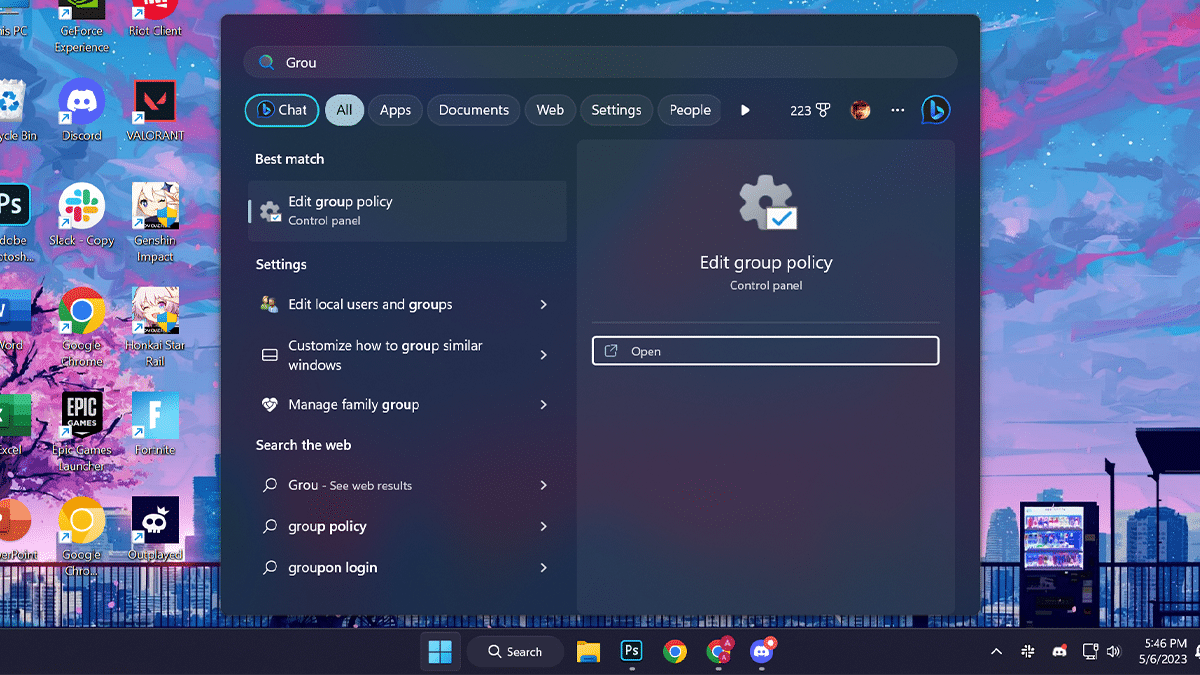Image resolution: width=1200 pixels, height=675 pixels.
Task: Open Epic Games Launcher desktop icon
Action: pos(82,432)
